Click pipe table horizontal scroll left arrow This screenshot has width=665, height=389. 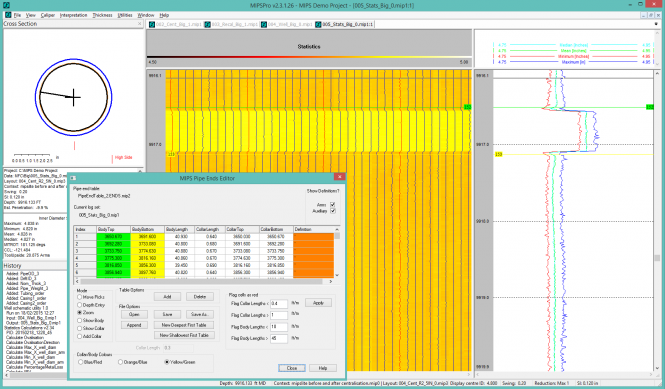(x=77, y=281)
